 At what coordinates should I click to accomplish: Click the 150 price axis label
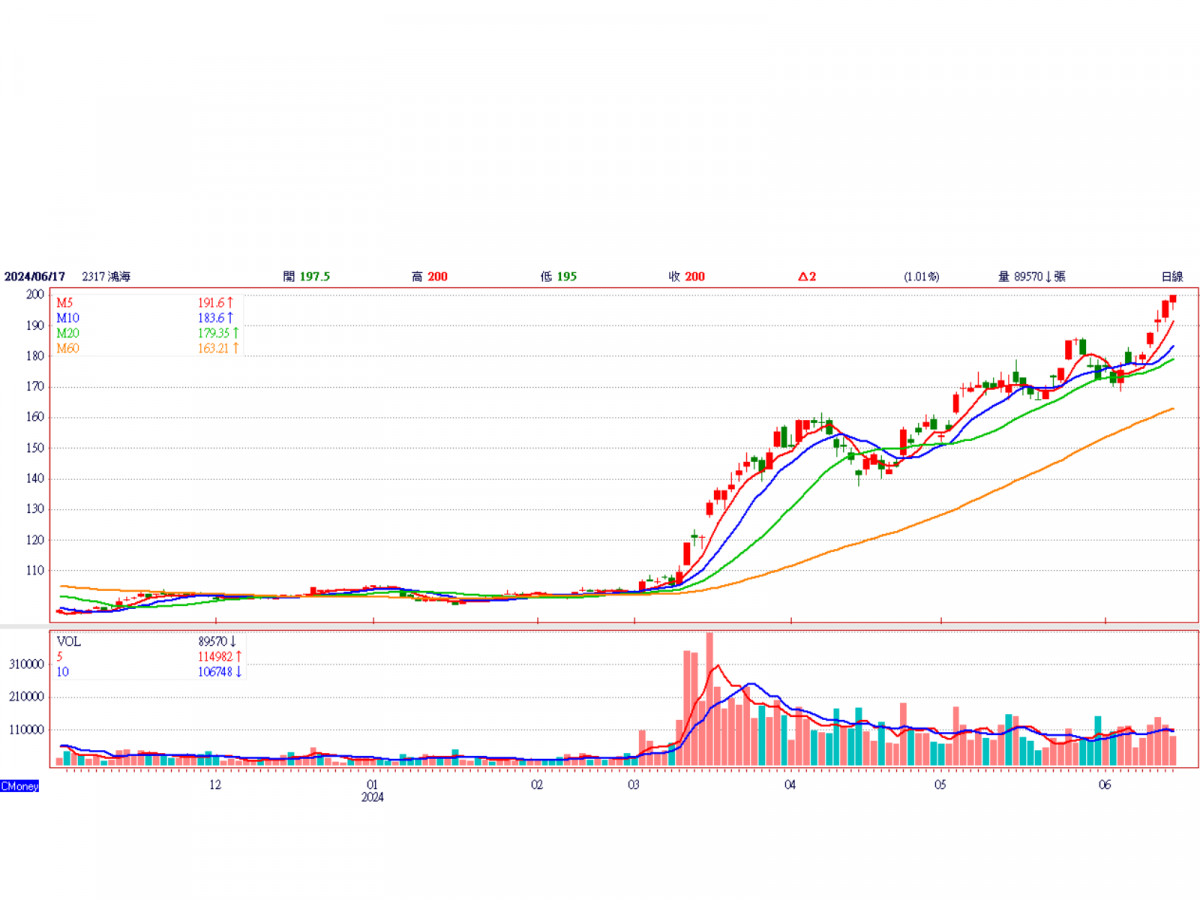33,448
